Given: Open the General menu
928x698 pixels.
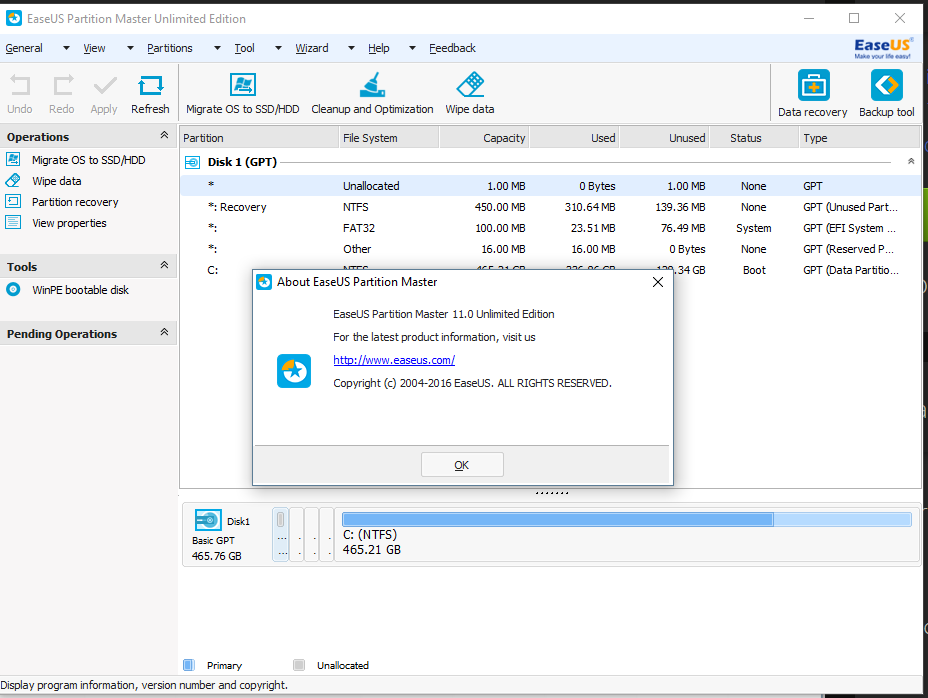Looking at the screenshot, I should click(x=24, y=48).
